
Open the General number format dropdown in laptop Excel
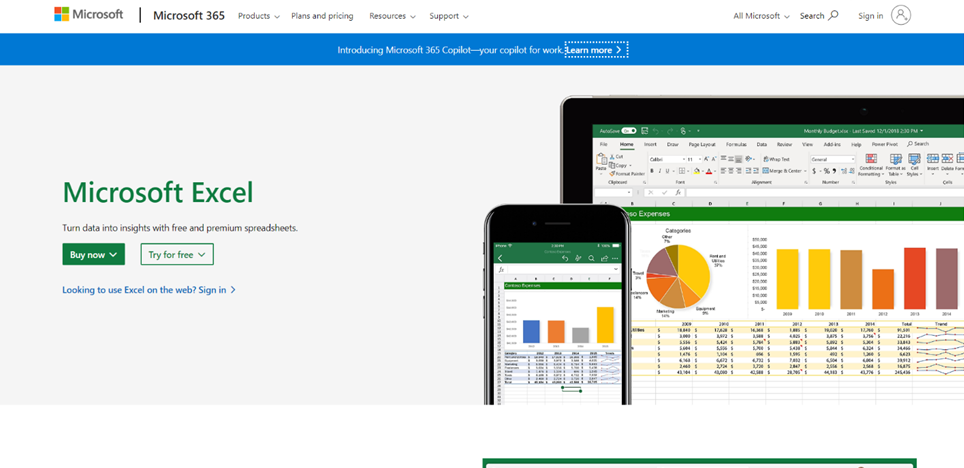[x=832, y=159]
